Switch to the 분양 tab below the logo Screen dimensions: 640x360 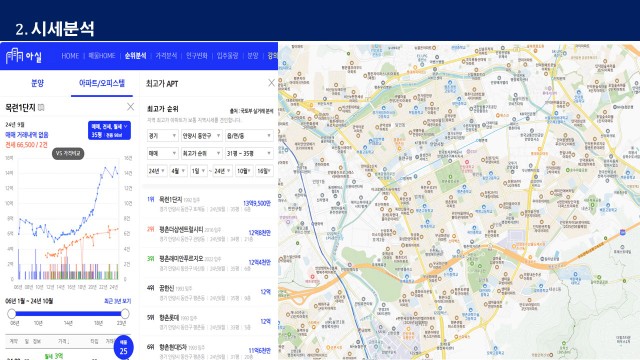37,83
